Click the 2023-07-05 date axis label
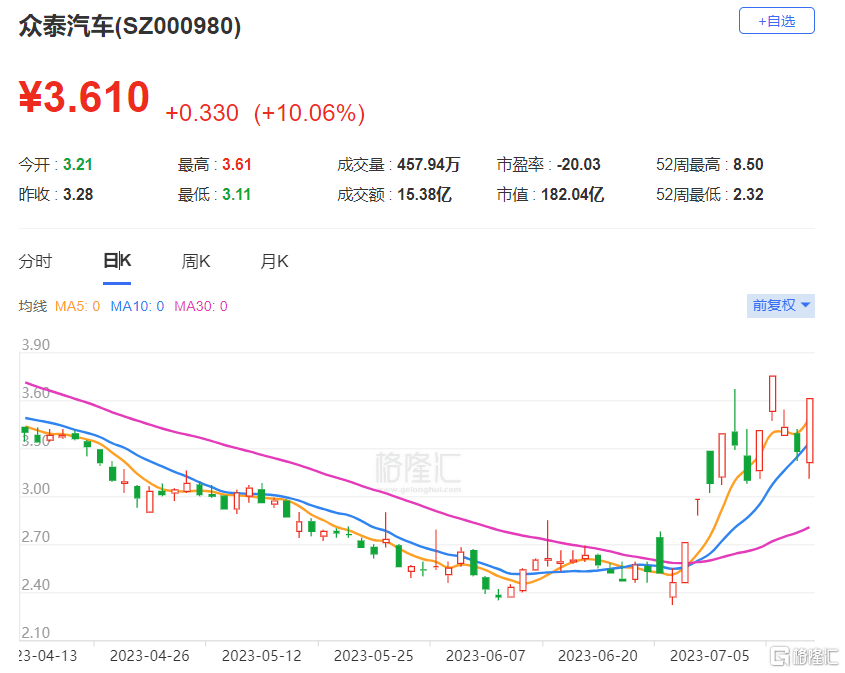The width and height of the screenshot is (845, 673). click(707, 655)
